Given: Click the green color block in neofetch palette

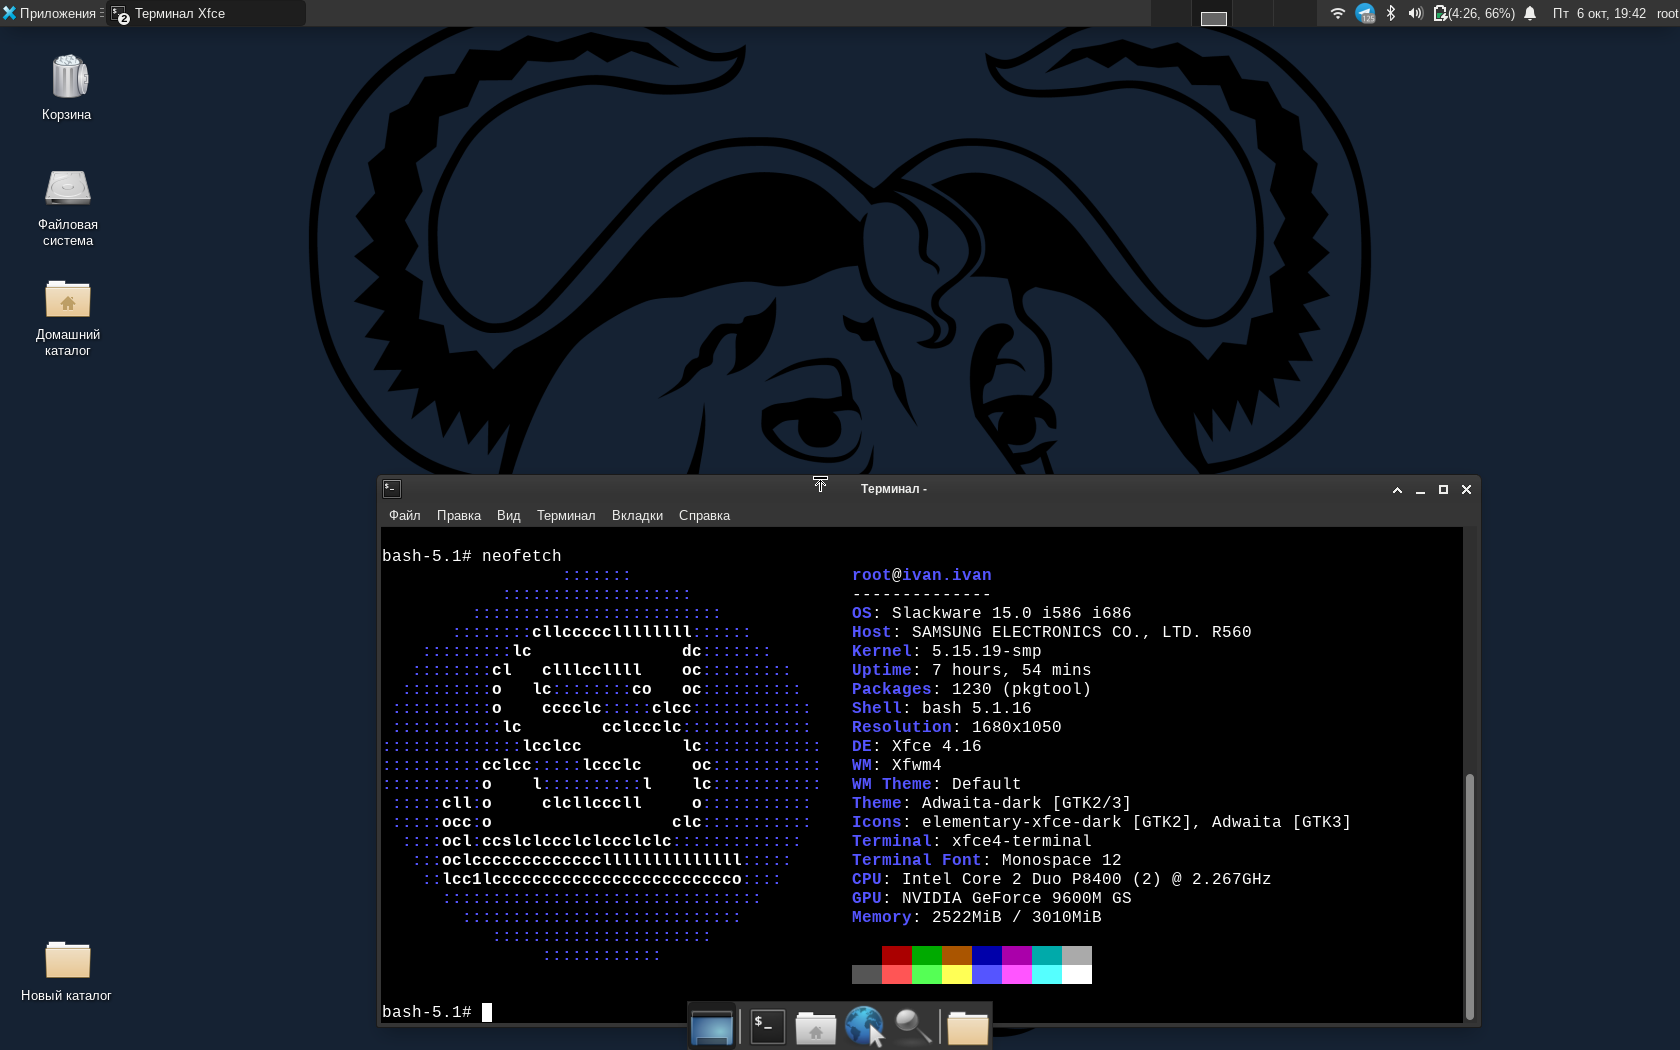Looking at the screenshot, I should (x=927, y=955).
